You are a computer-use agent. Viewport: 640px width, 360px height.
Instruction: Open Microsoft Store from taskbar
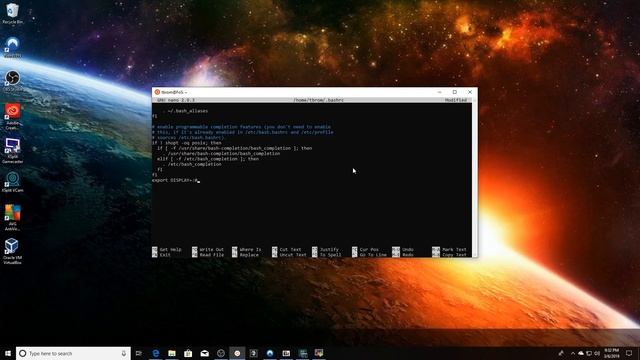(x=188, y=353)
